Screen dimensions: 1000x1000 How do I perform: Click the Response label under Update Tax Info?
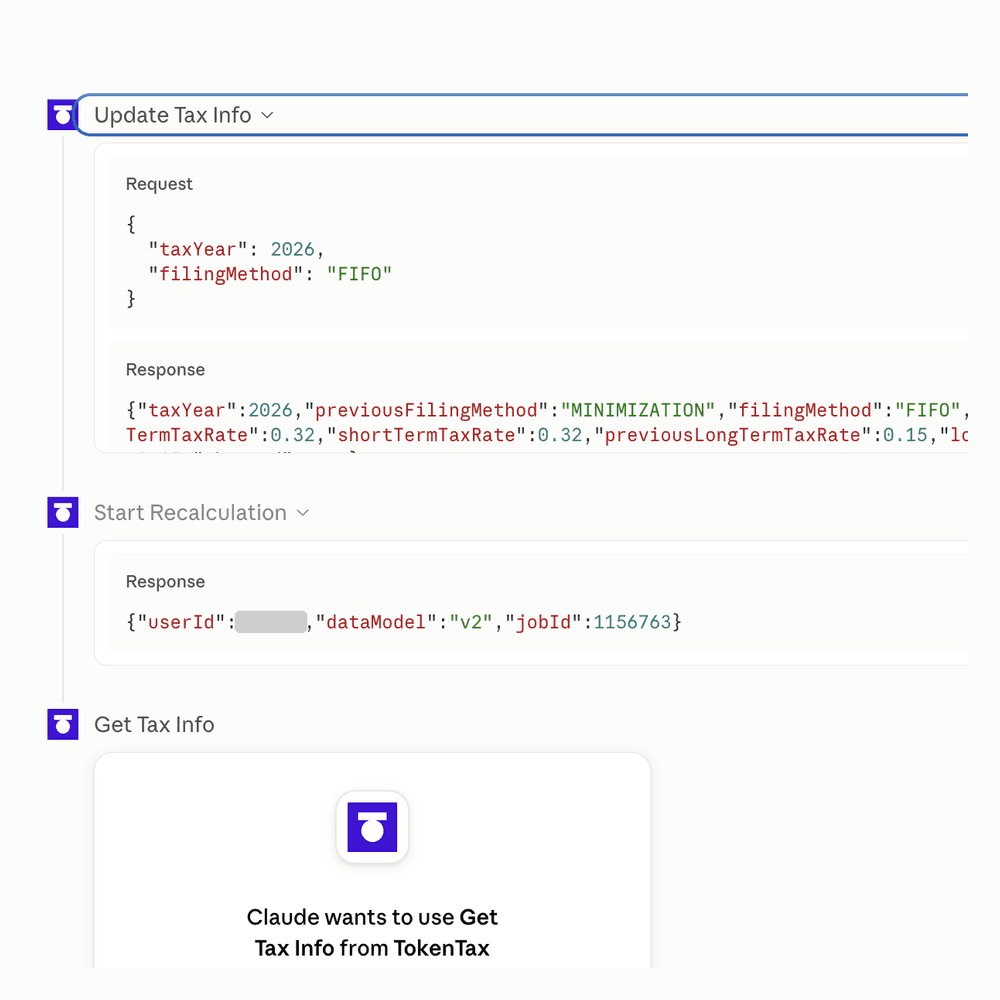(165, 369)
